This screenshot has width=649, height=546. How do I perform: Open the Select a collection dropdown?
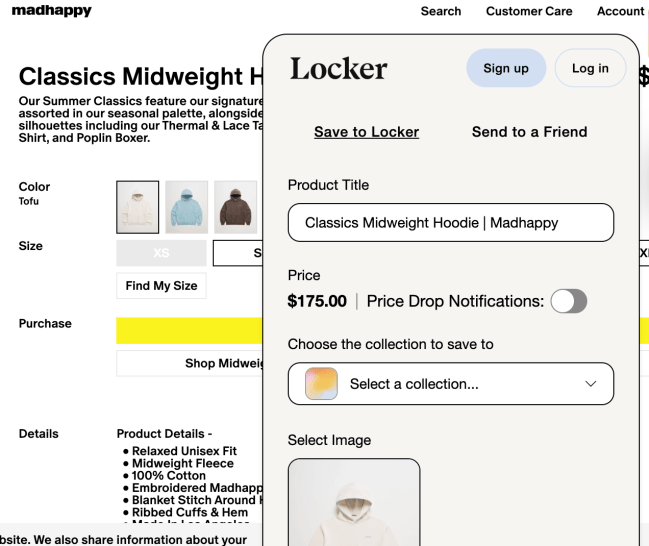450,384
